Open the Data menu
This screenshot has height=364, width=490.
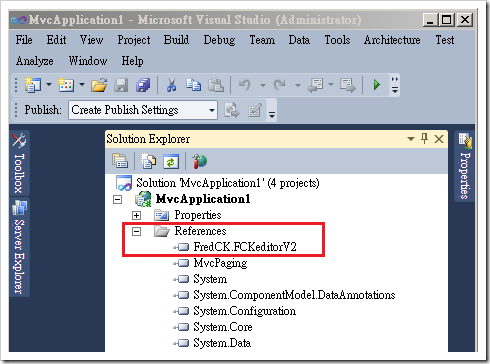299,40
